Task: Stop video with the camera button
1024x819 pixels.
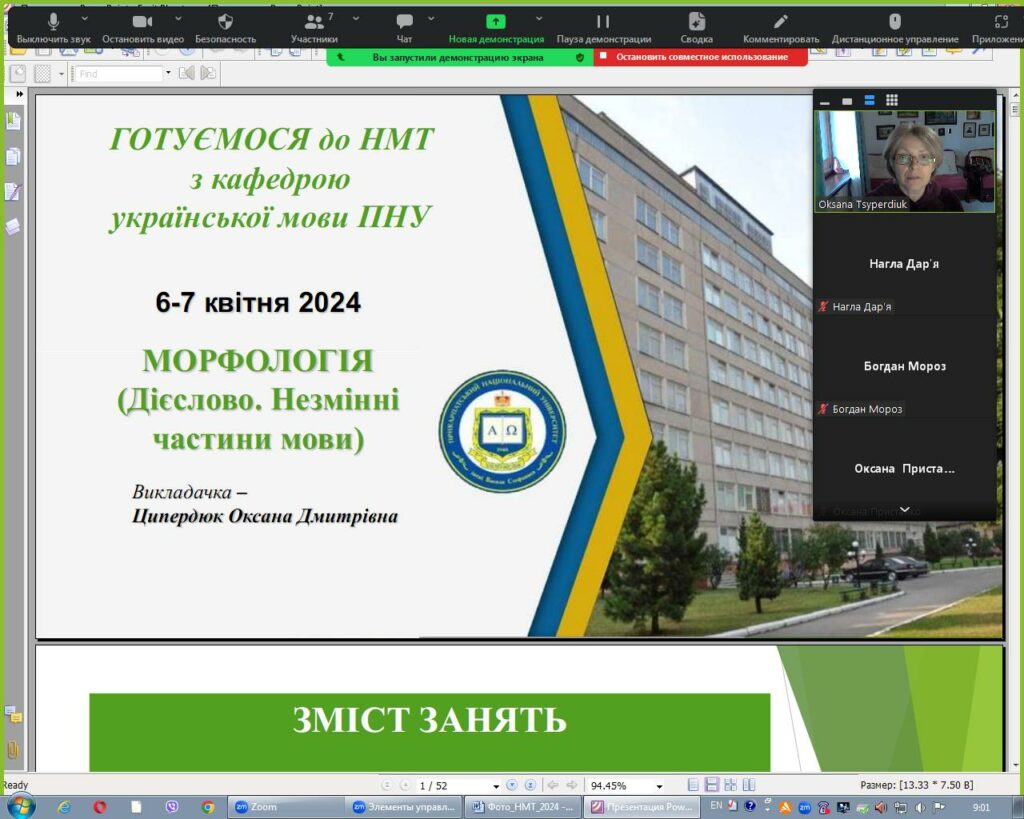Action: [142, 22]
